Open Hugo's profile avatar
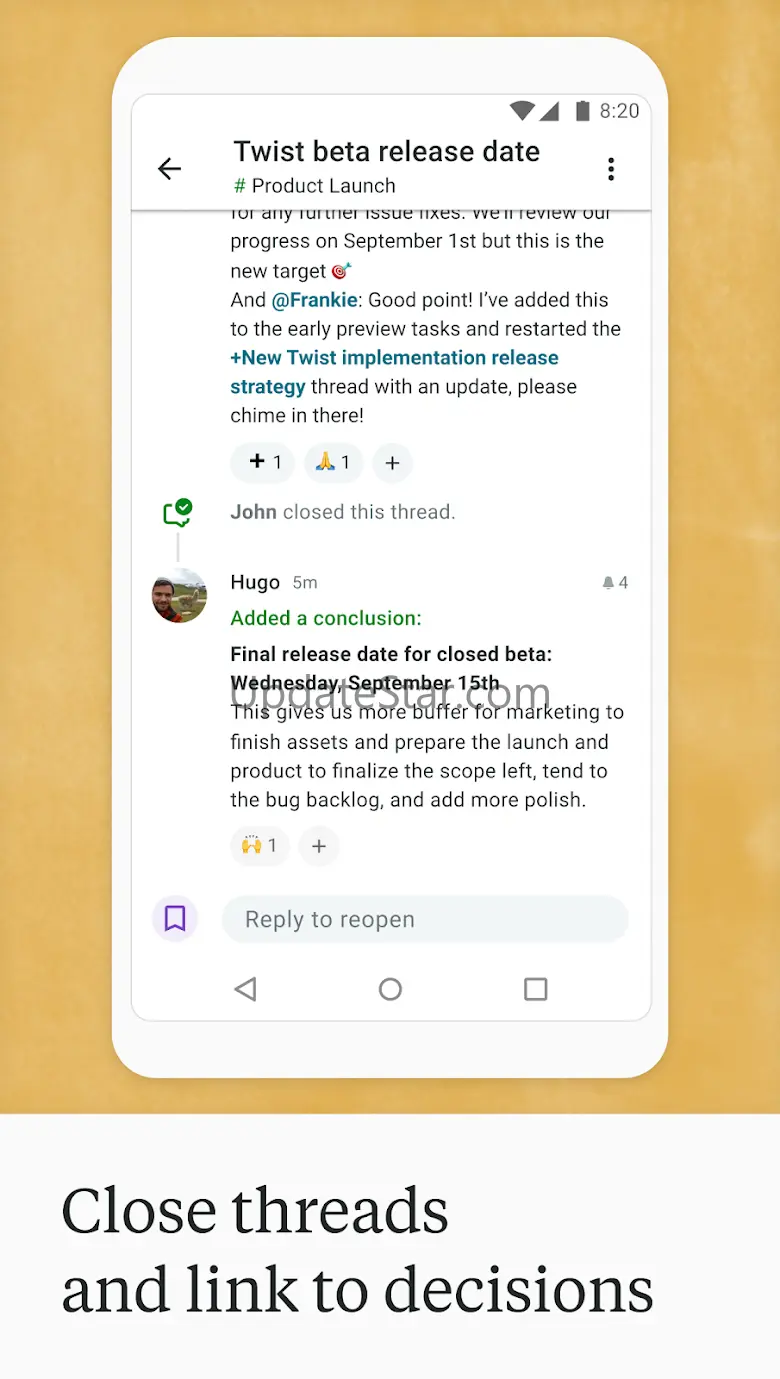780x1379 pixels. pyautogui.click(x=180, y=596)
